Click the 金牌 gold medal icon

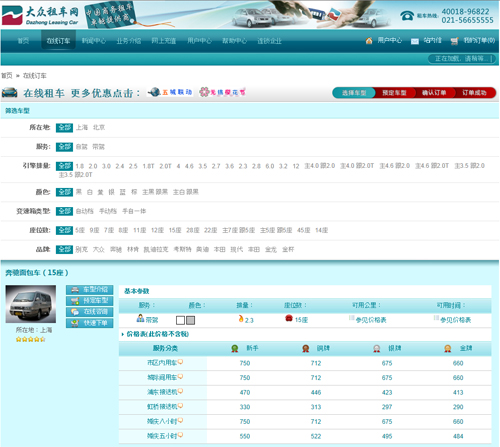tap(447, 348)
